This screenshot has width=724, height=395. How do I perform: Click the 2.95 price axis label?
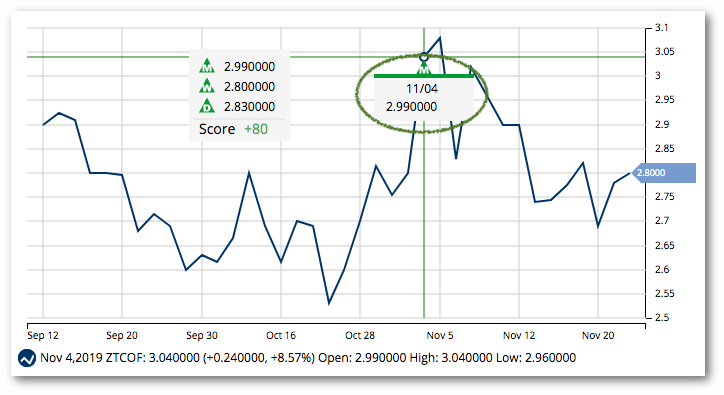(664, 100)
